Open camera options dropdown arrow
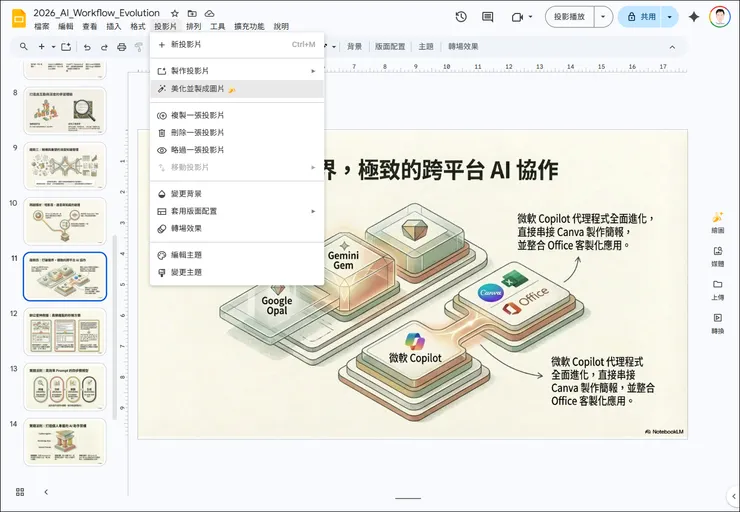 point(530,17)
